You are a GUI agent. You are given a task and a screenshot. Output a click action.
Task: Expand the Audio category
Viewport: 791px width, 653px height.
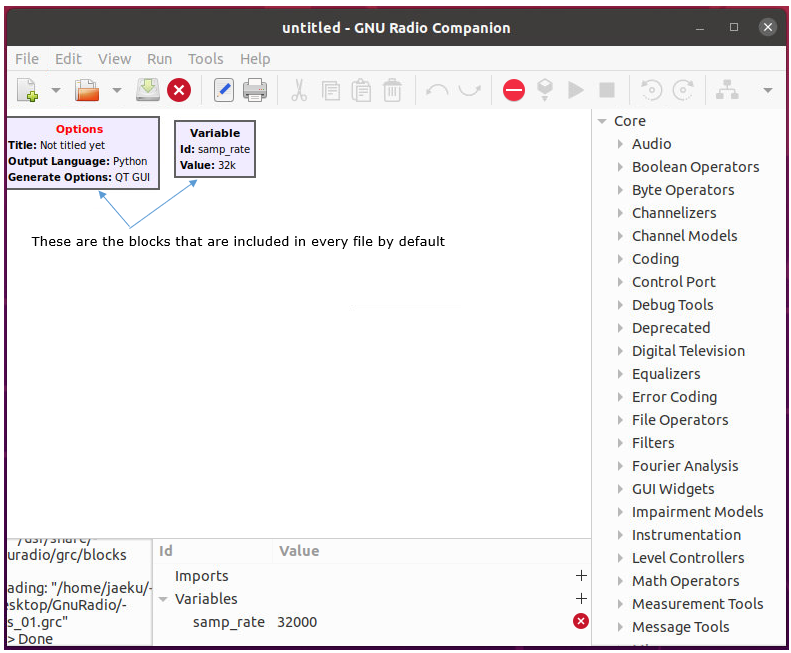click(x=620, y=144)
